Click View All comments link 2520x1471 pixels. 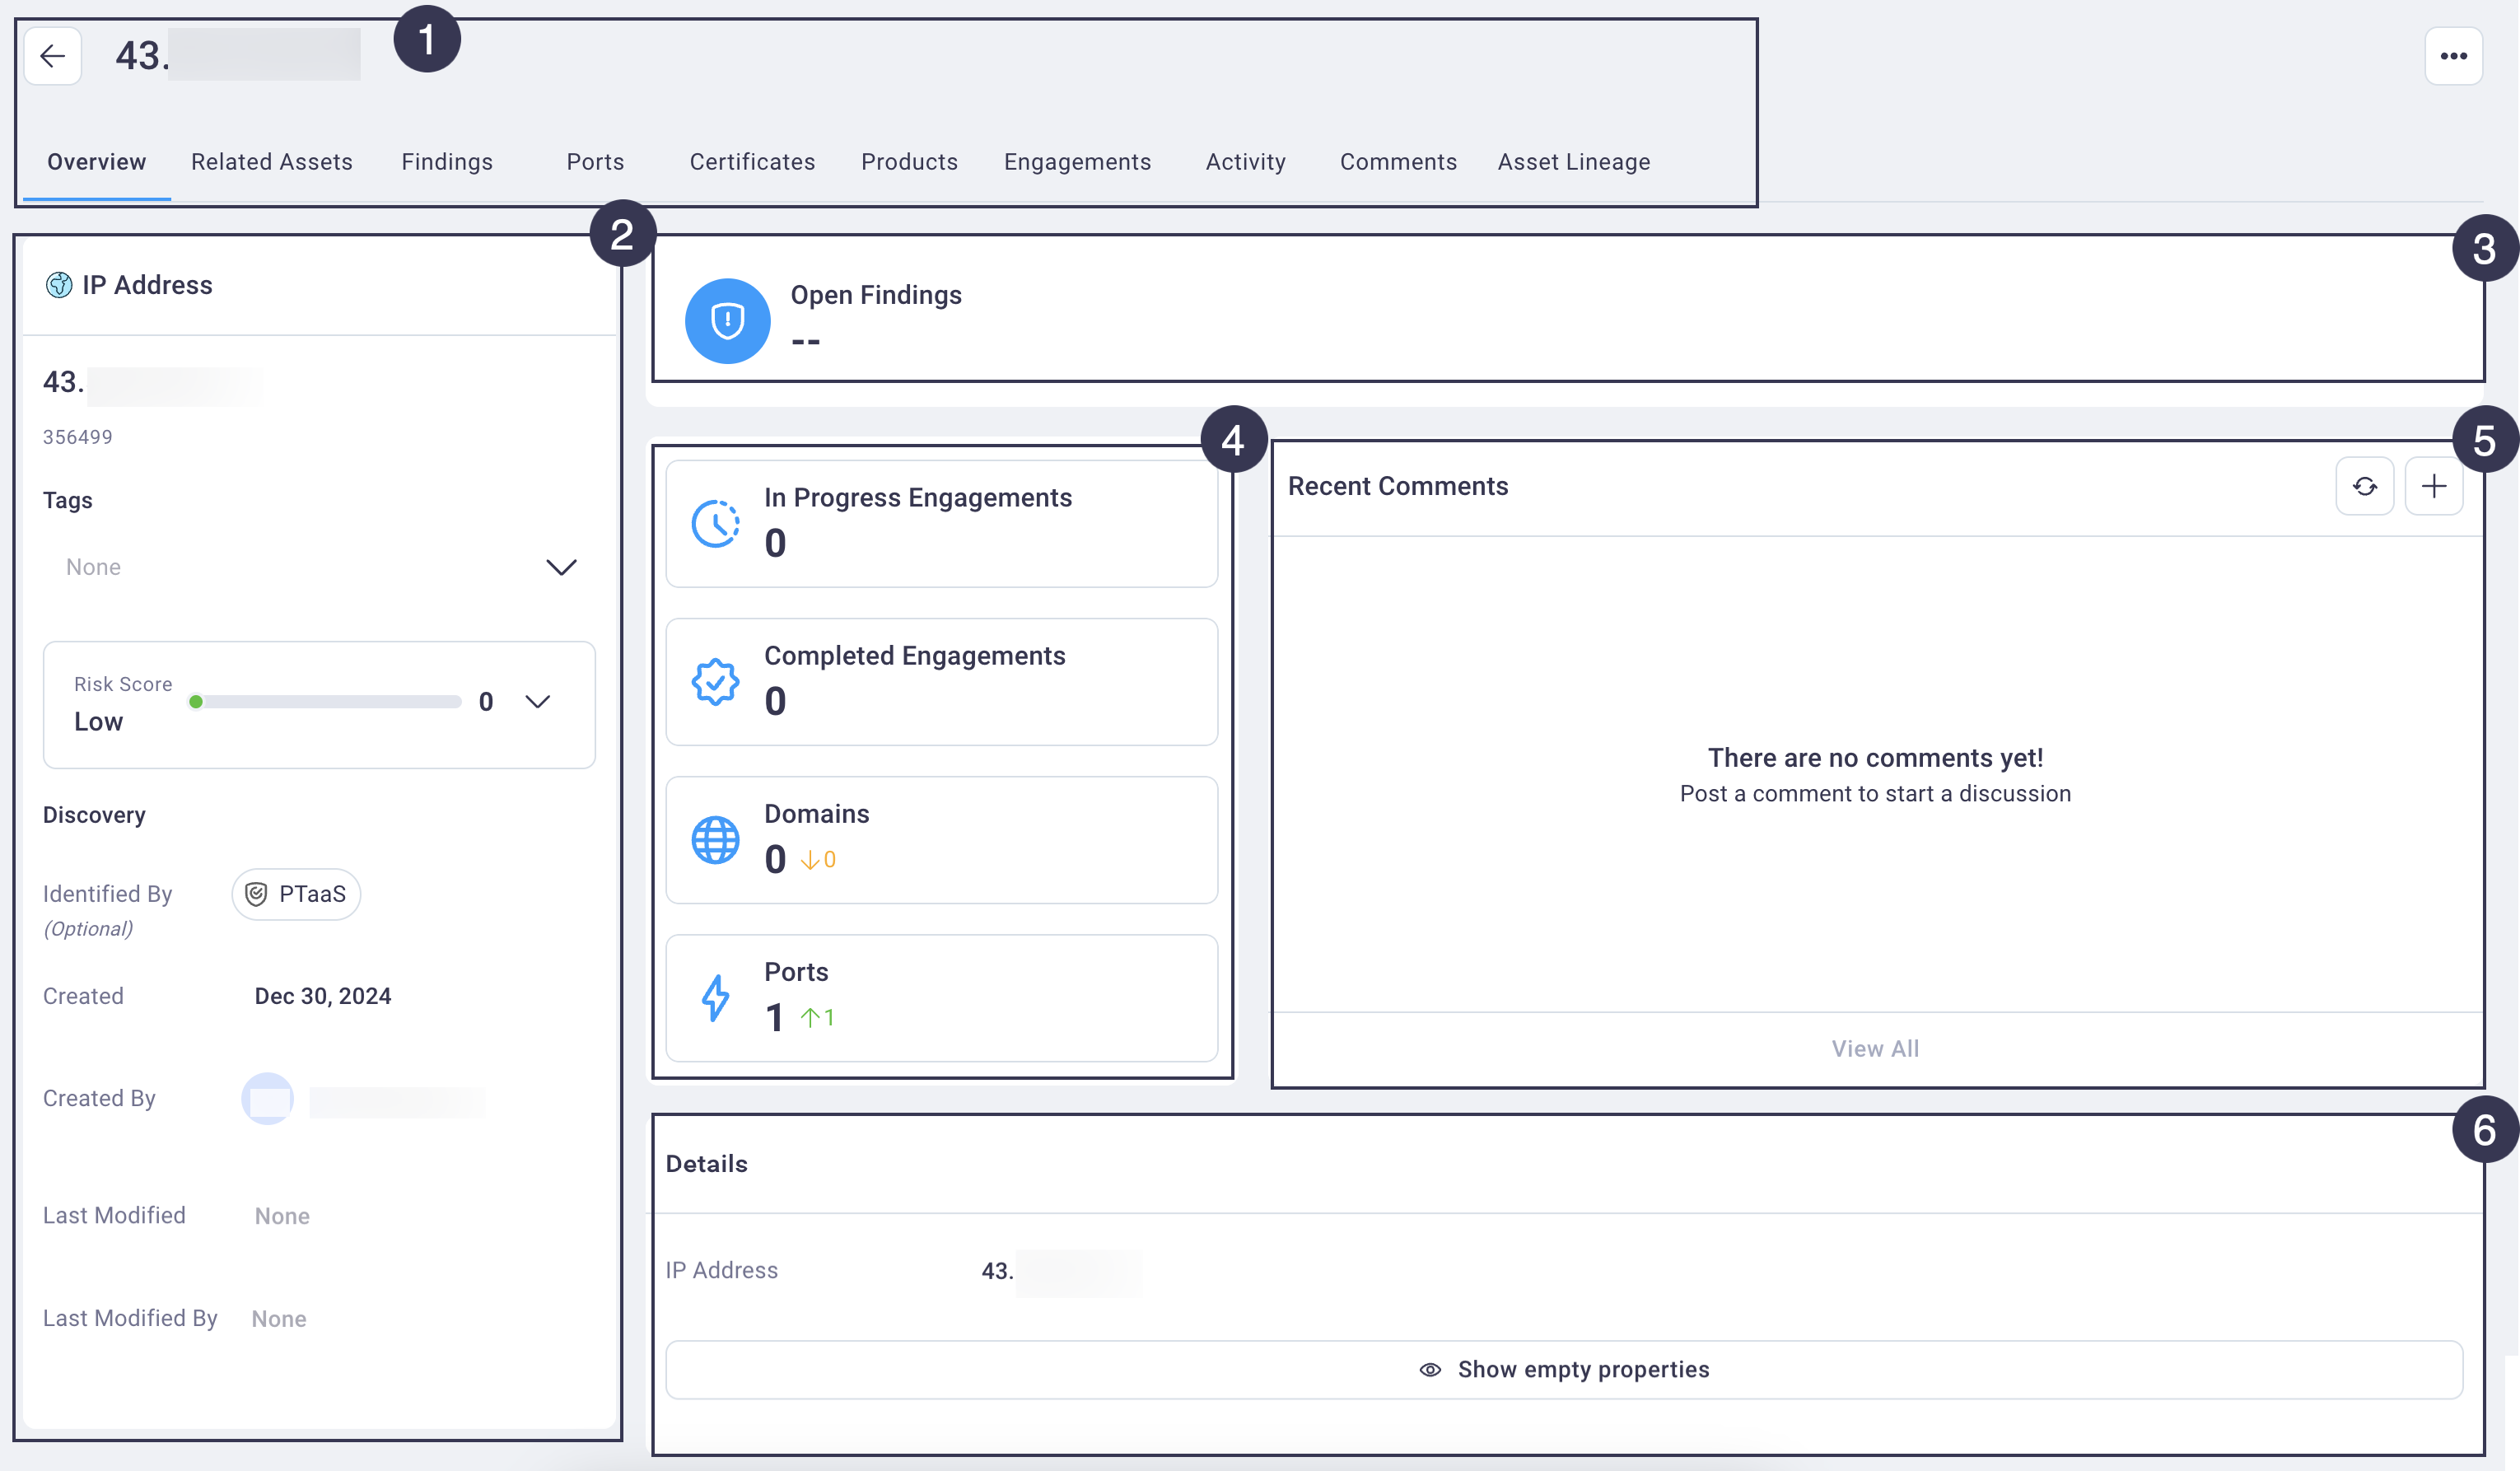coord(1876,1047)
